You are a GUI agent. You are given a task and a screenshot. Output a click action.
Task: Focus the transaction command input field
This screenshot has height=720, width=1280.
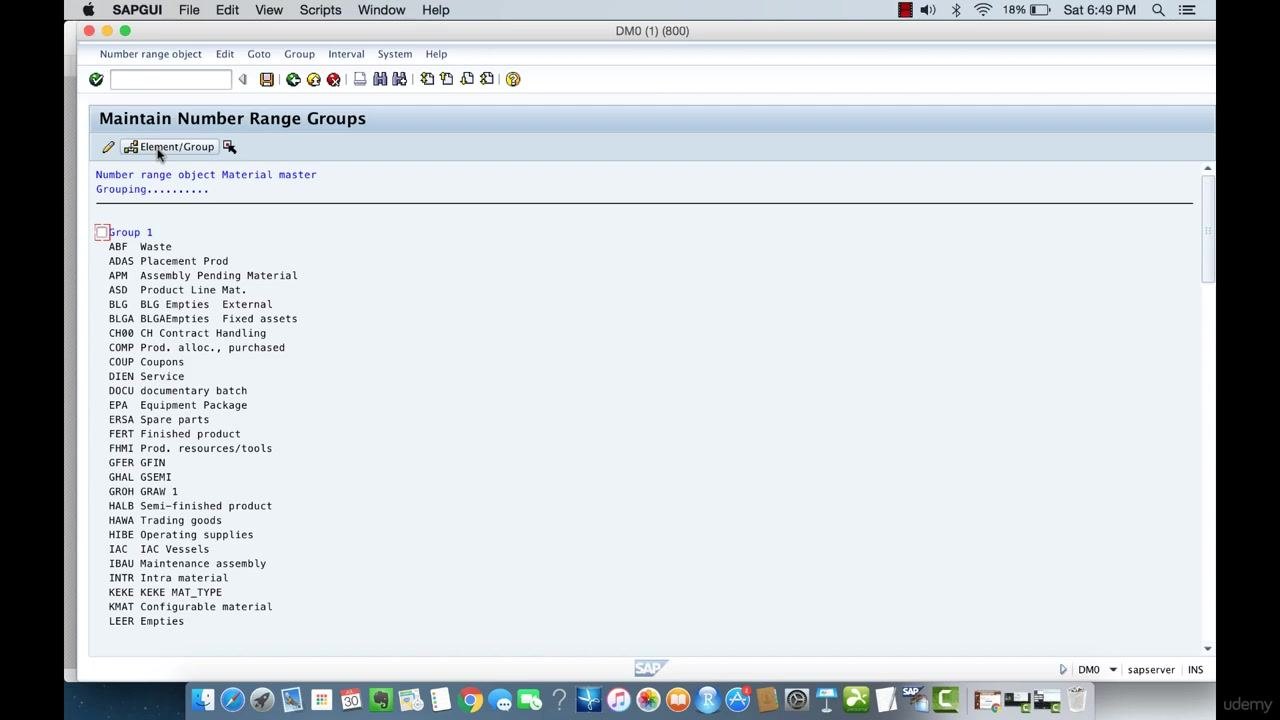click(170, 79)
